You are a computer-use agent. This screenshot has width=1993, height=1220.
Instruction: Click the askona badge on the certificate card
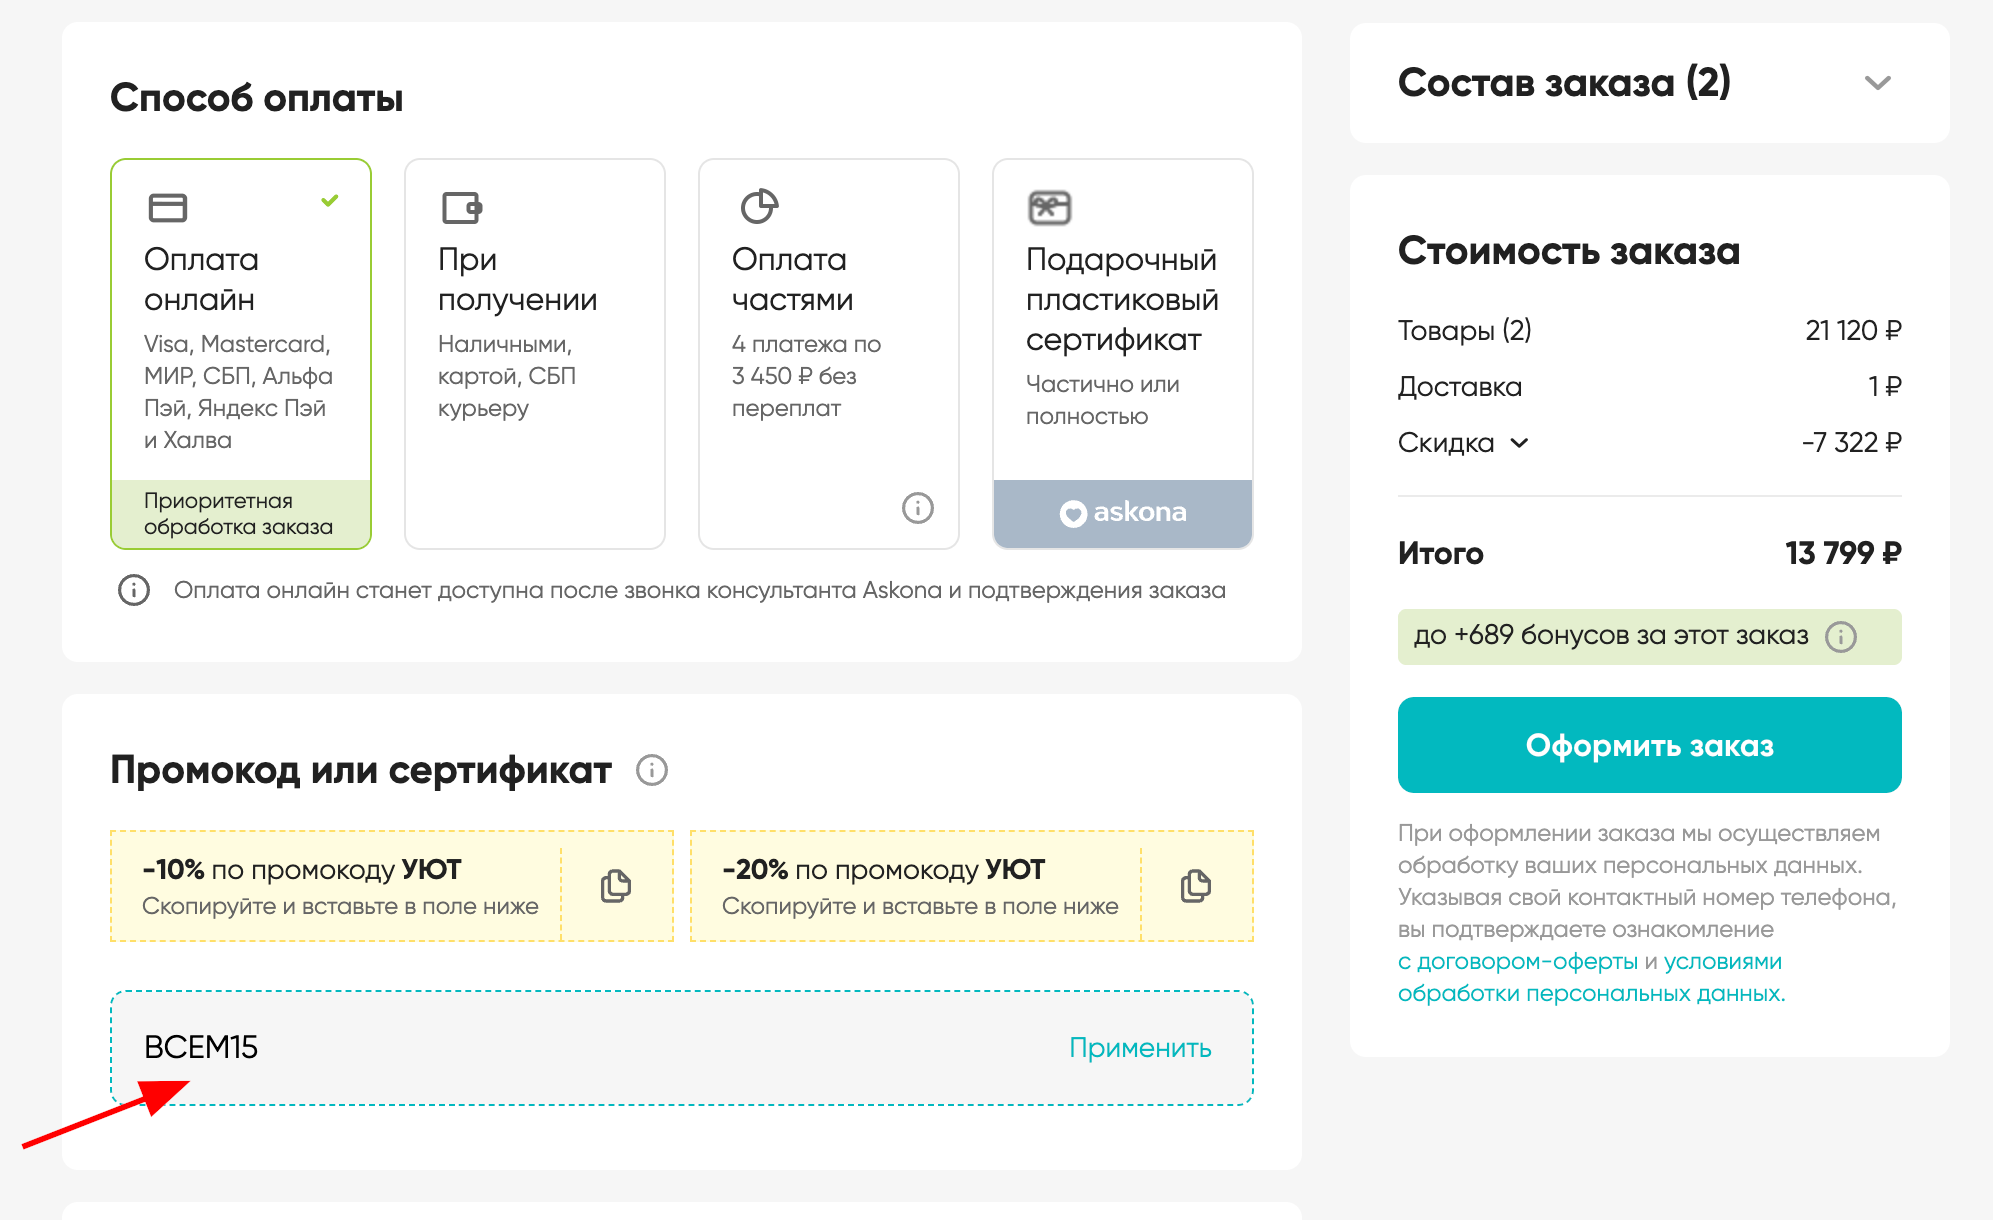click(x=1122, y=513)
